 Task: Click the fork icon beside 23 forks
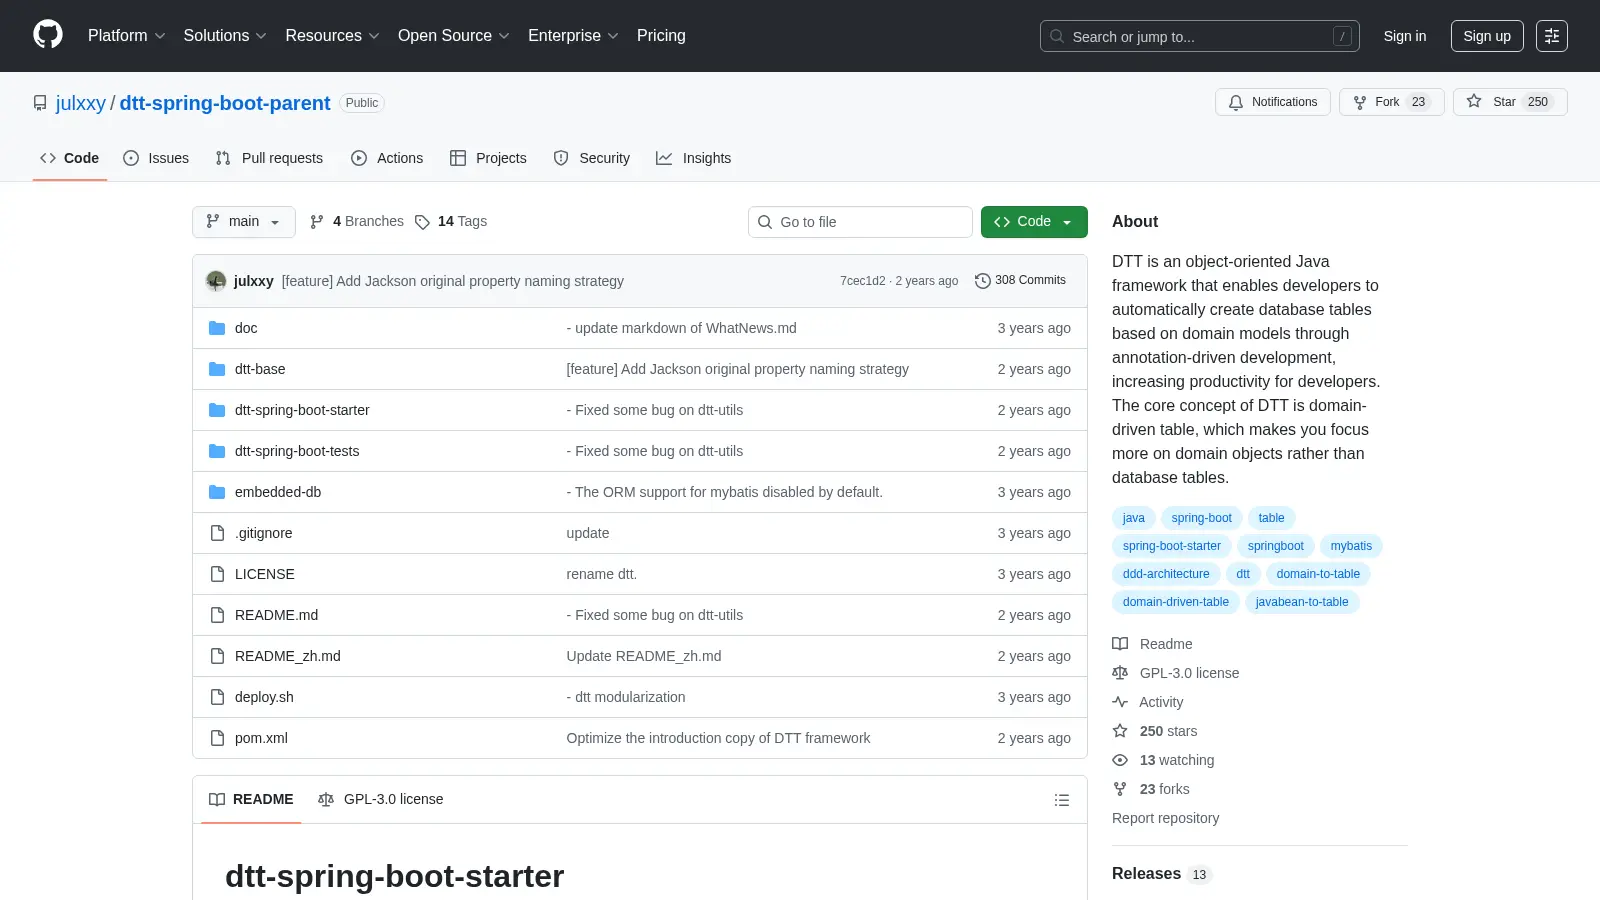pyautogui.click(x=1120, y=789)
